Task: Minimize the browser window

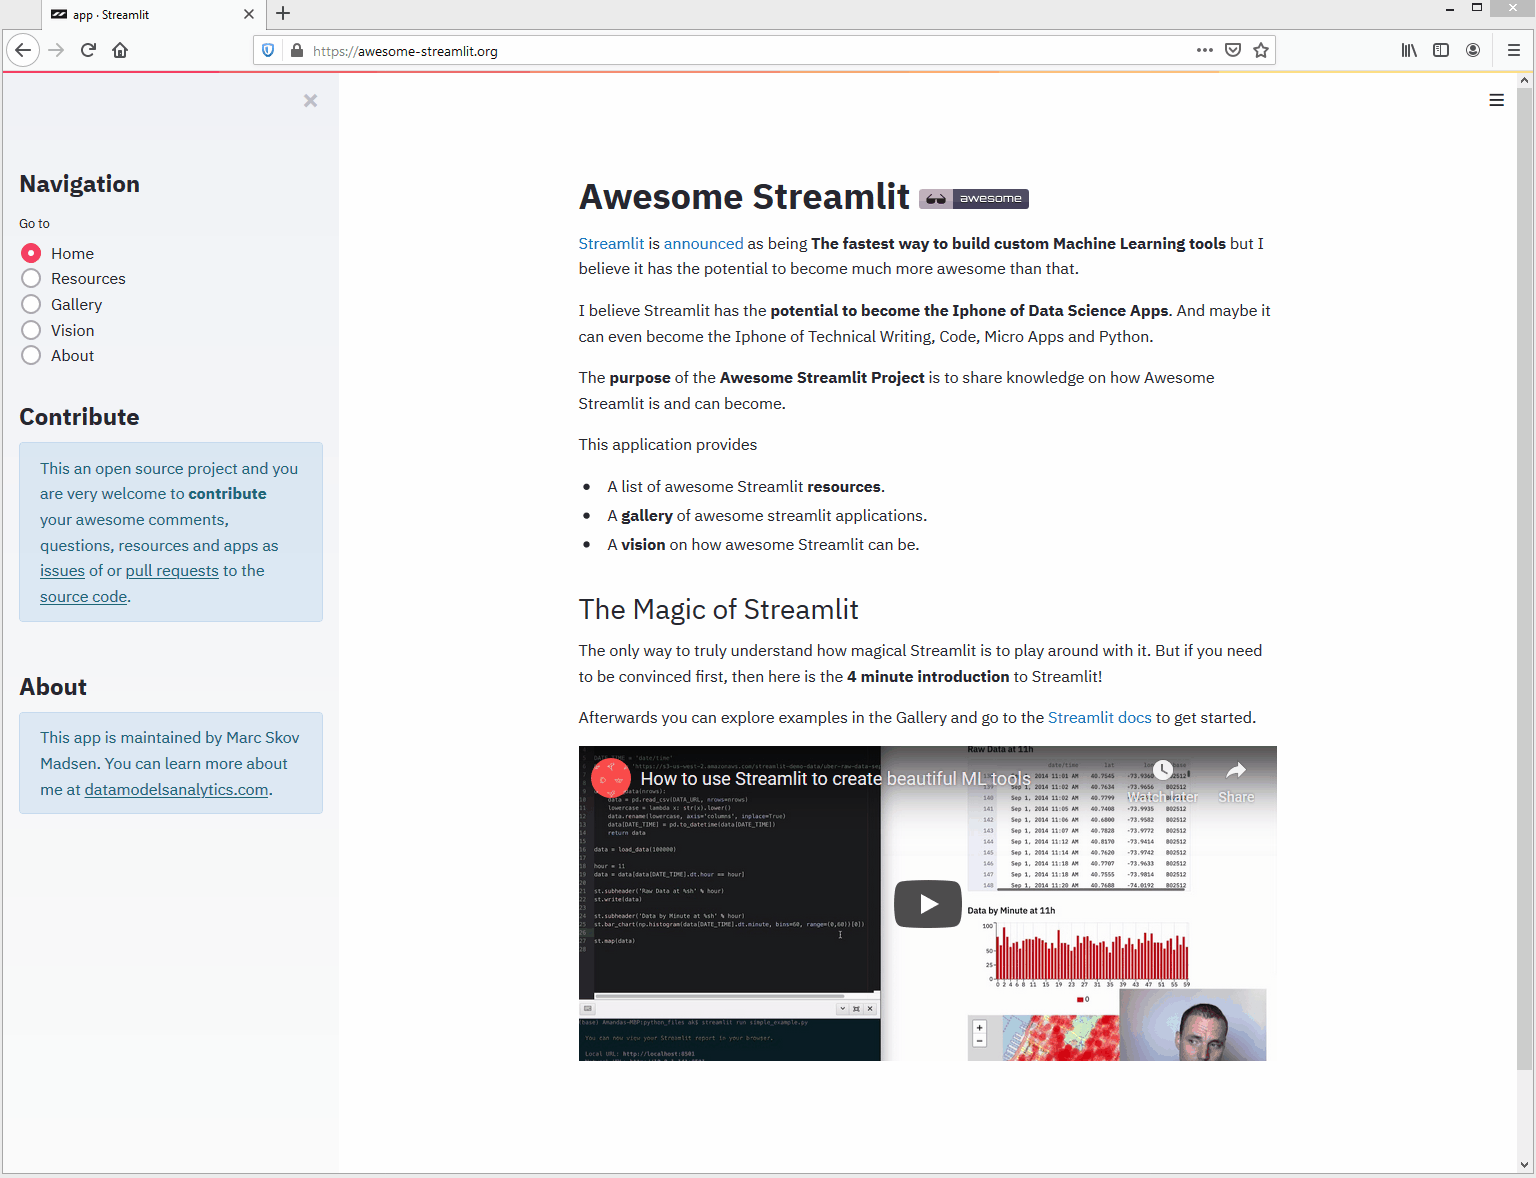Action: [x=1450, y=8]
